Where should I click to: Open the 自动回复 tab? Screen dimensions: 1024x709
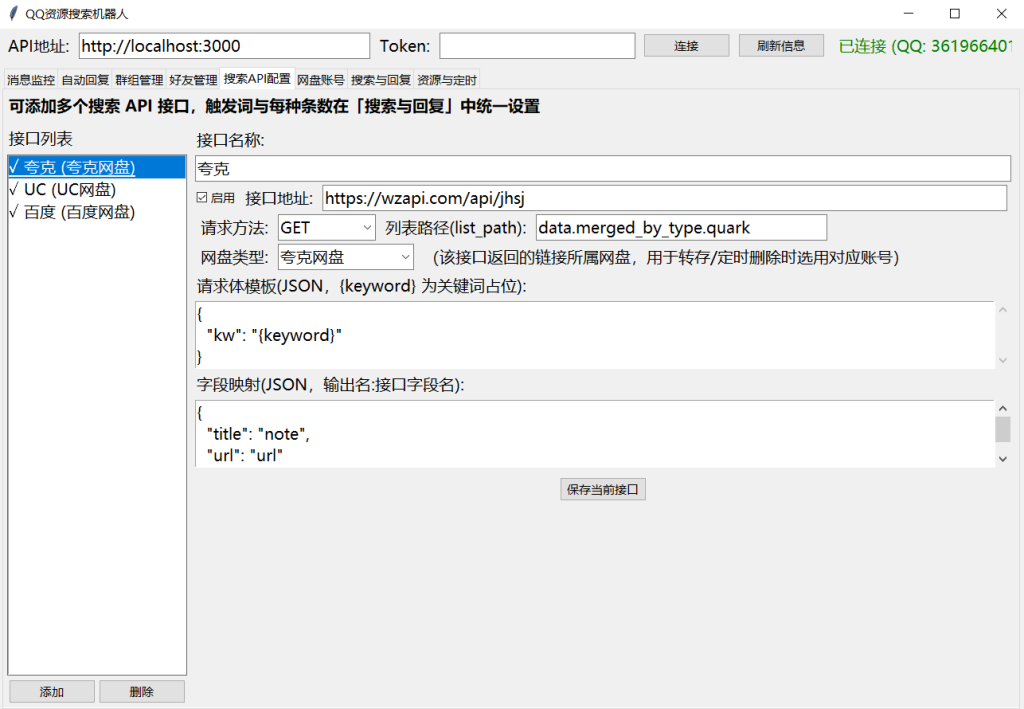(85, 79)
